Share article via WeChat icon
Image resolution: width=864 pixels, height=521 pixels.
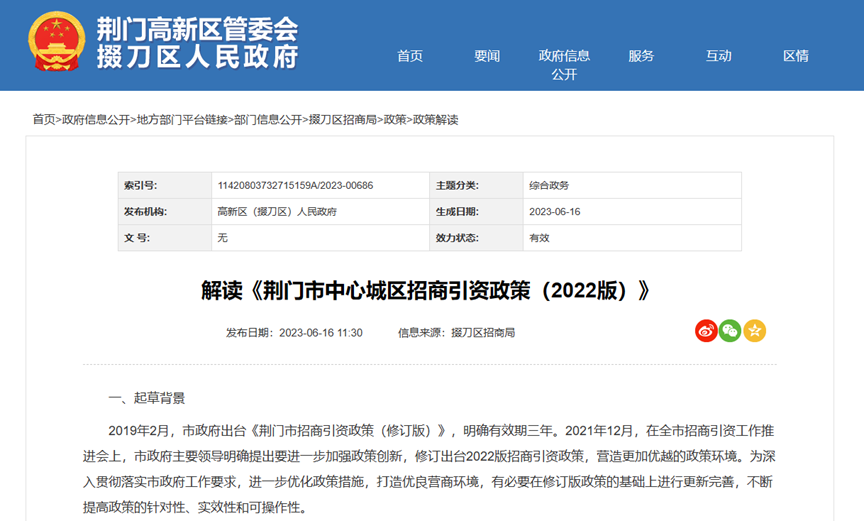tap(730, 331)
